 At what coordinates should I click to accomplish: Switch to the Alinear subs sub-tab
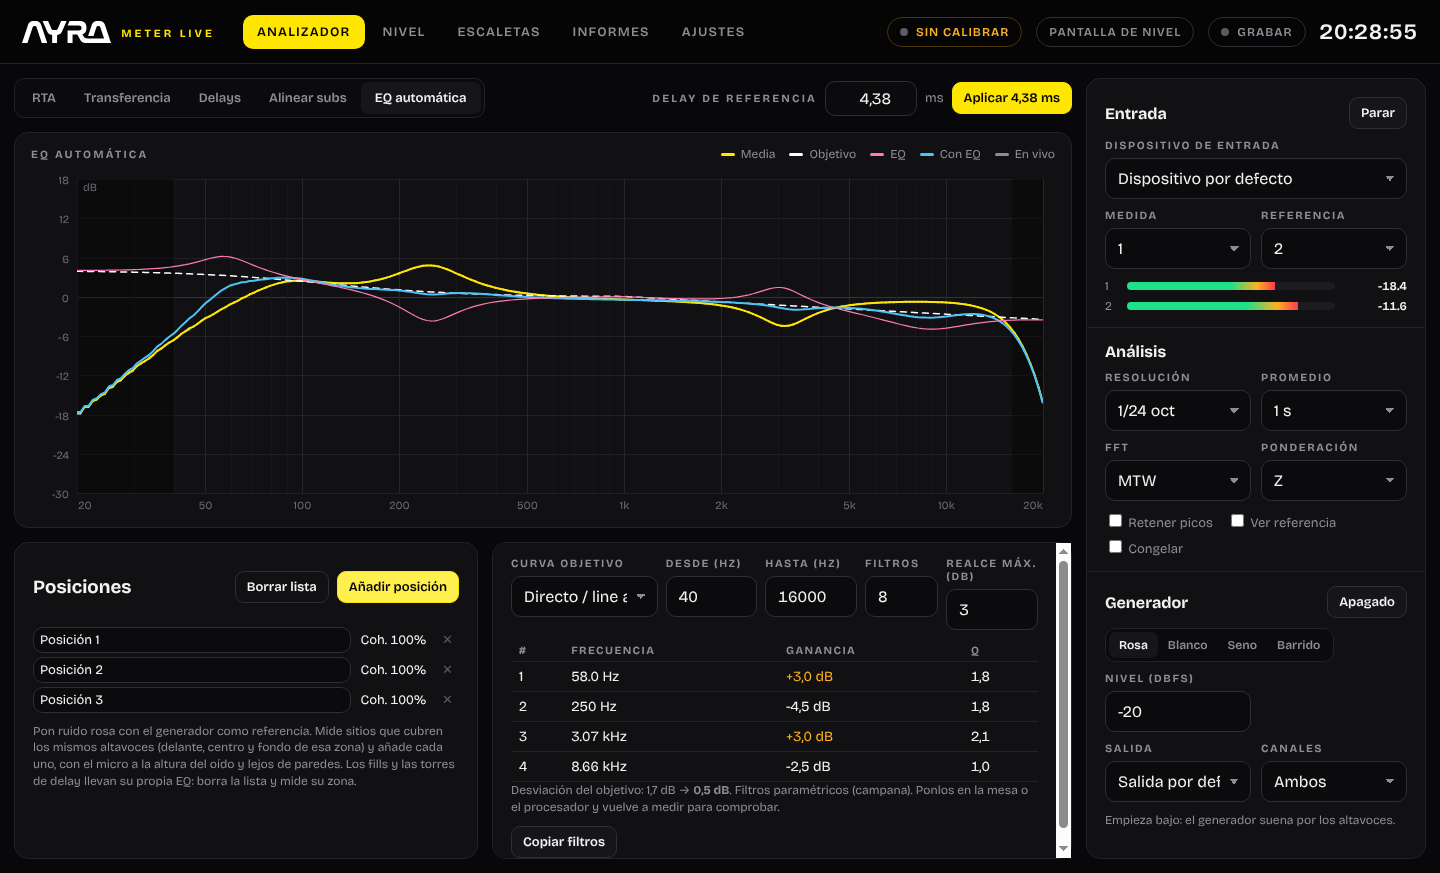click(x=308, y=98)
